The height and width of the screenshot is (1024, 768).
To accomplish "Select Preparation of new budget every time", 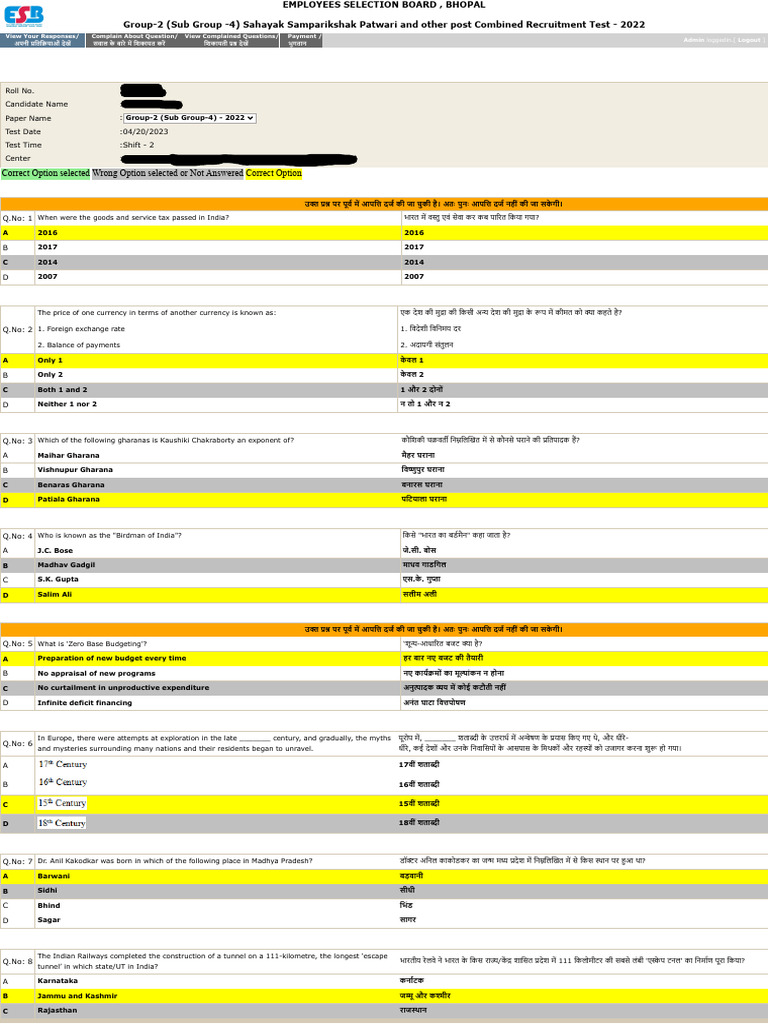I will pos(384,658).
